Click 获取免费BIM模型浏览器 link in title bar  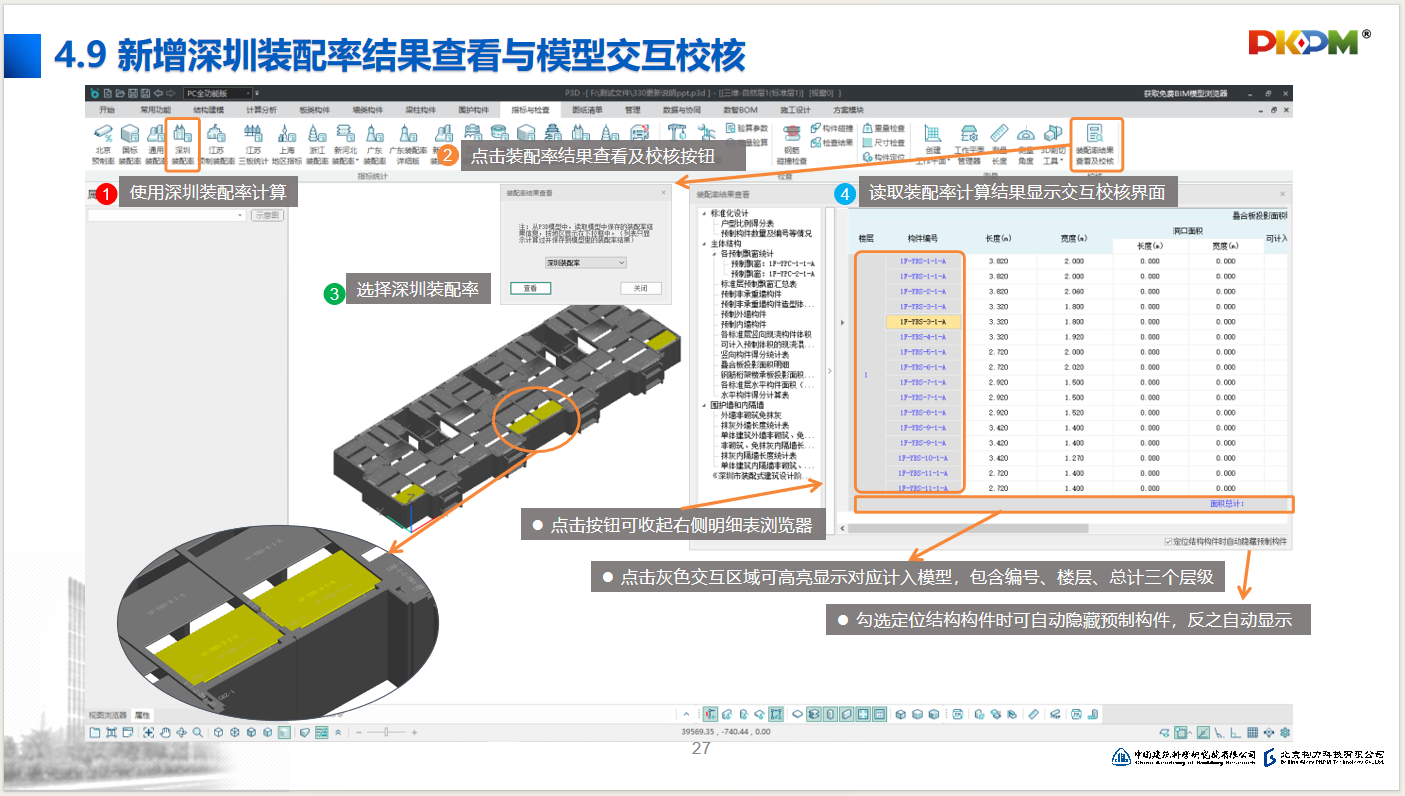[1185, 93]
